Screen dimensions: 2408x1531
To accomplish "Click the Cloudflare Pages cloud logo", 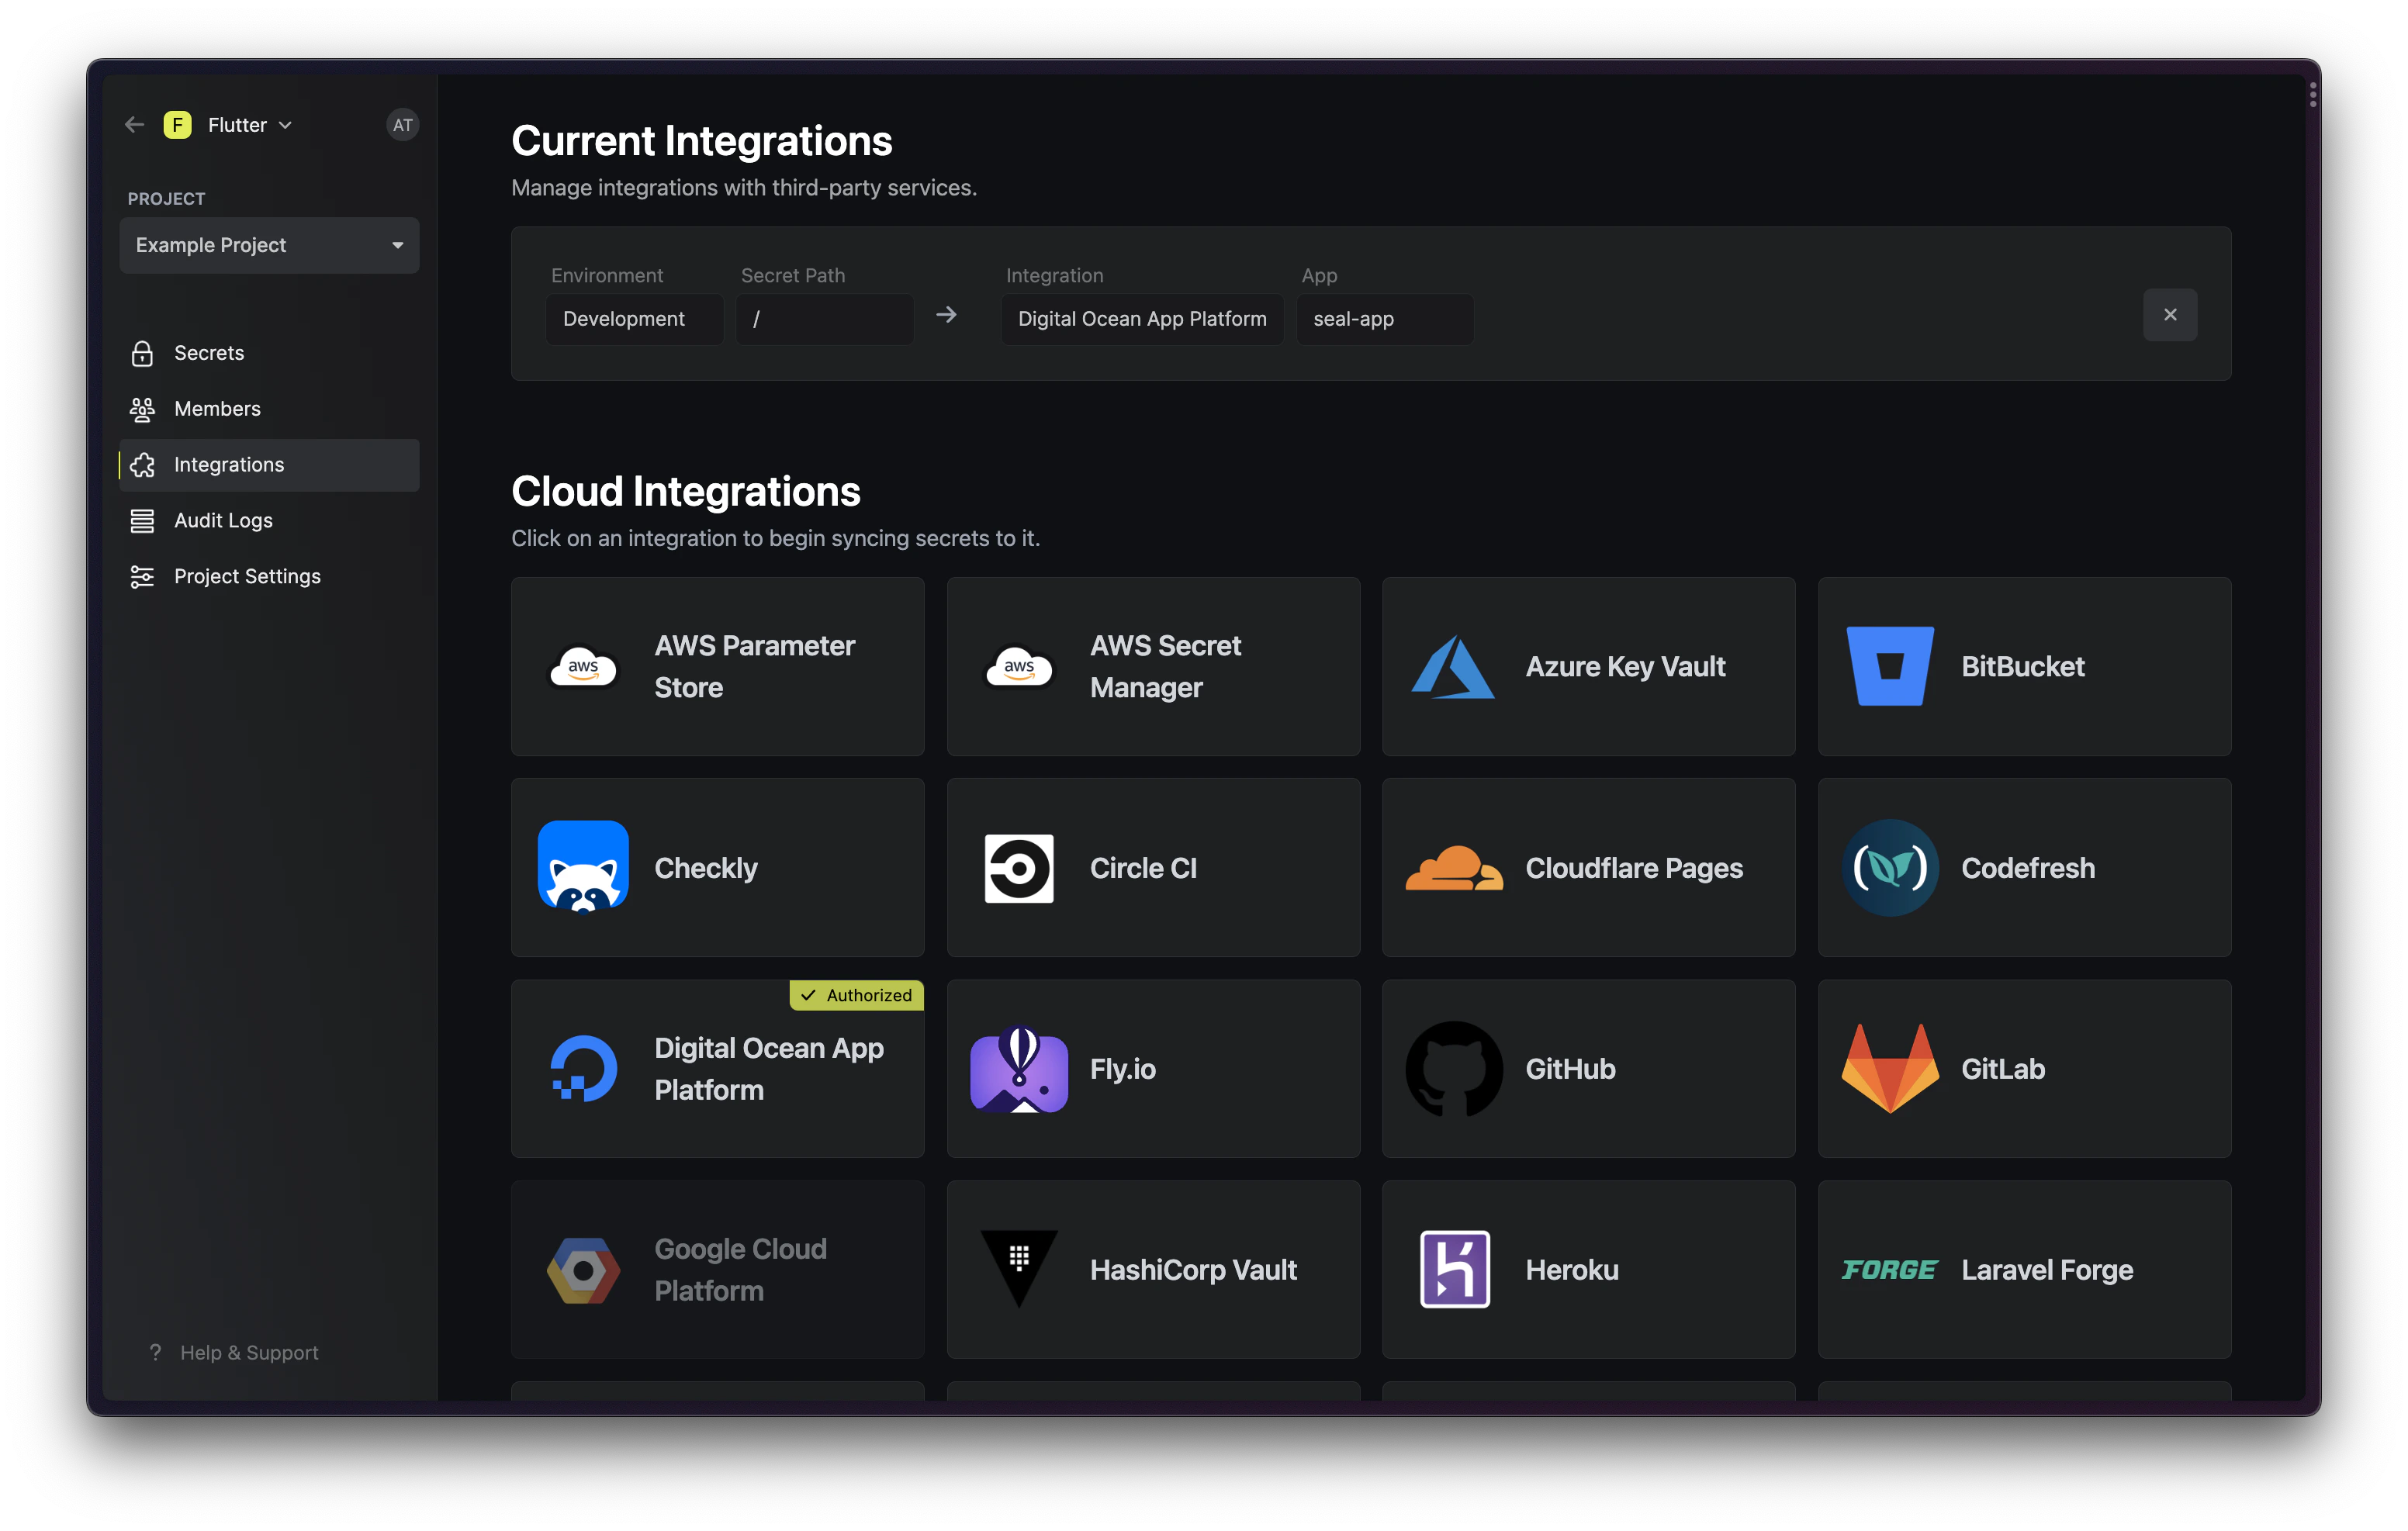I will [x=1454, y=868].
